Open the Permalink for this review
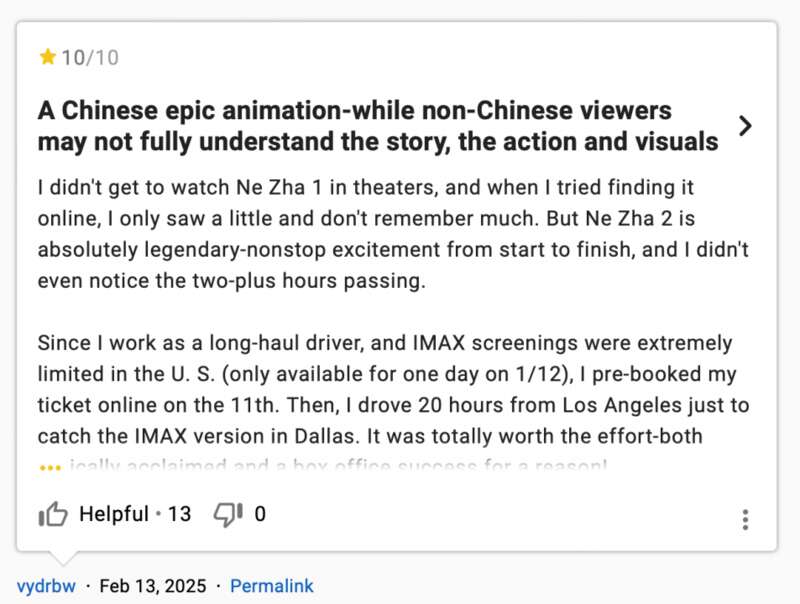This screenshot has width=800, height=604. pyautogui.click(x=272, y=586)
